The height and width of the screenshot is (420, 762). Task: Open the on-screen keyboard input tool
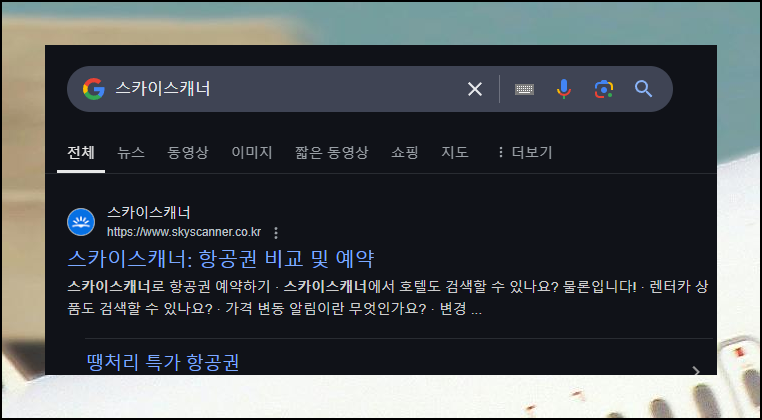coord(524,89)
